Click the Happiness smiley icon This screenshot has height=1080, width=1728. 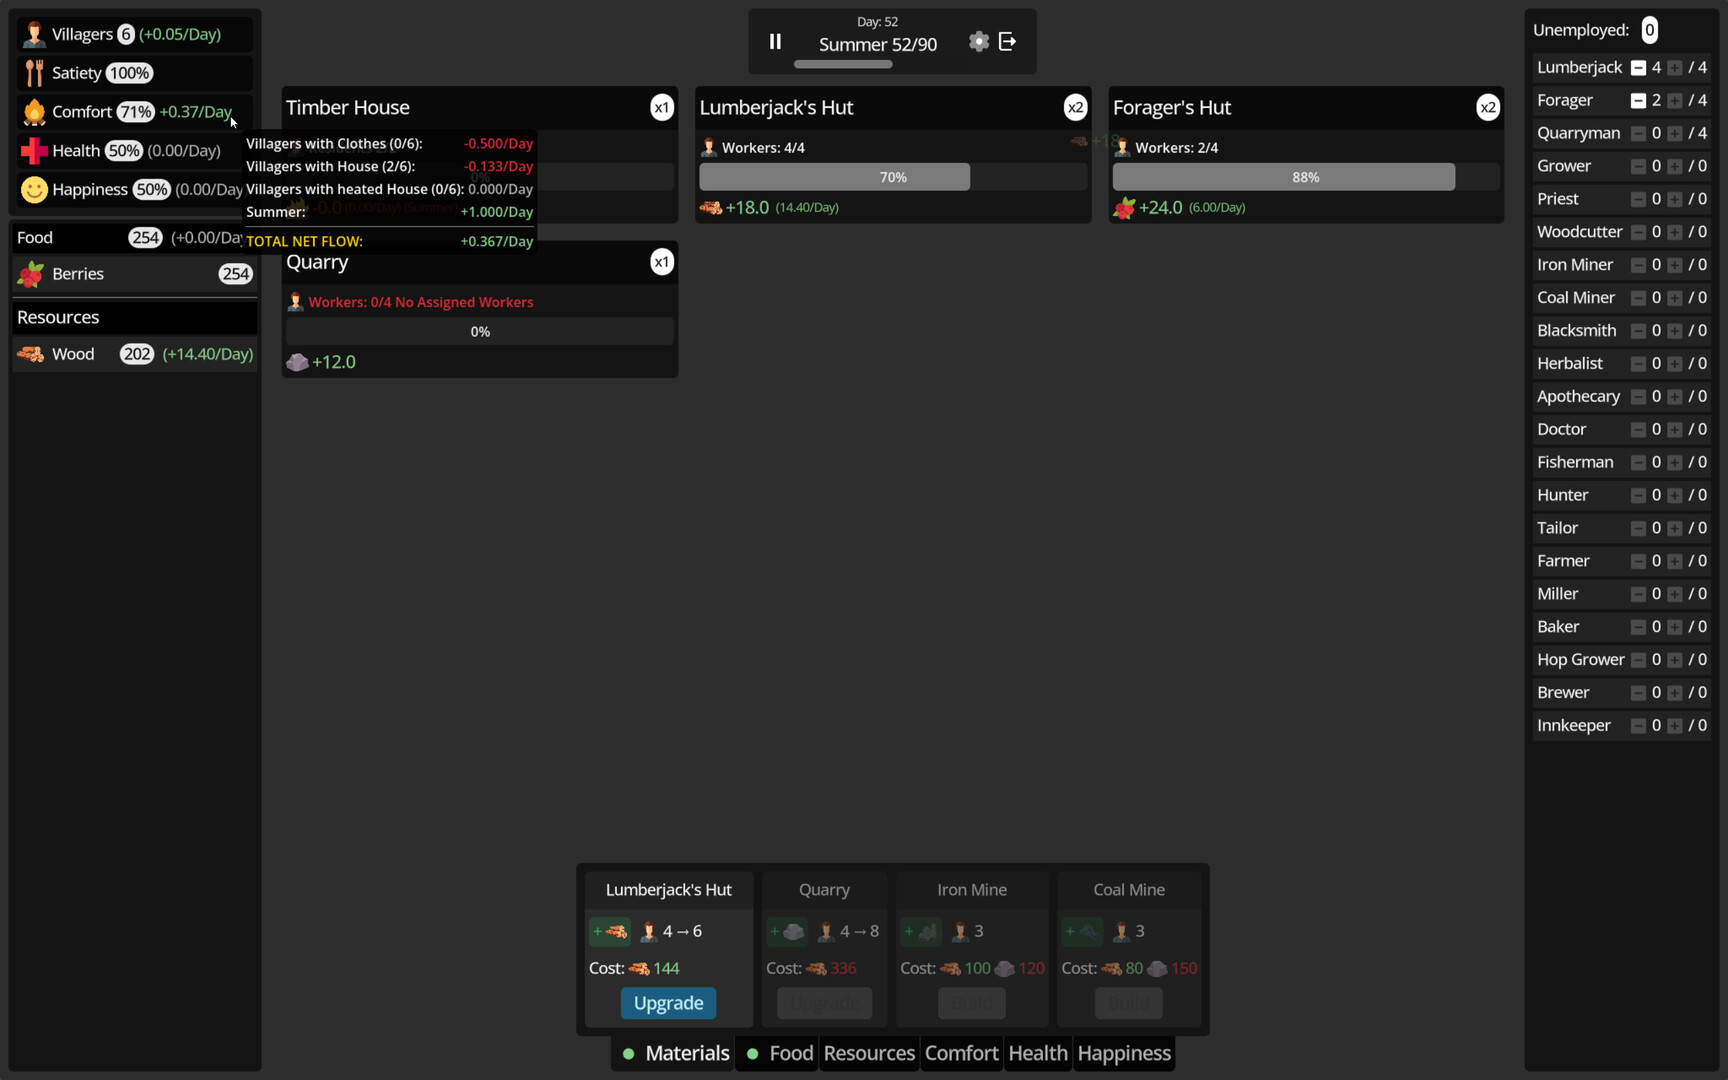pyautogui.click(x=34, y=190)
